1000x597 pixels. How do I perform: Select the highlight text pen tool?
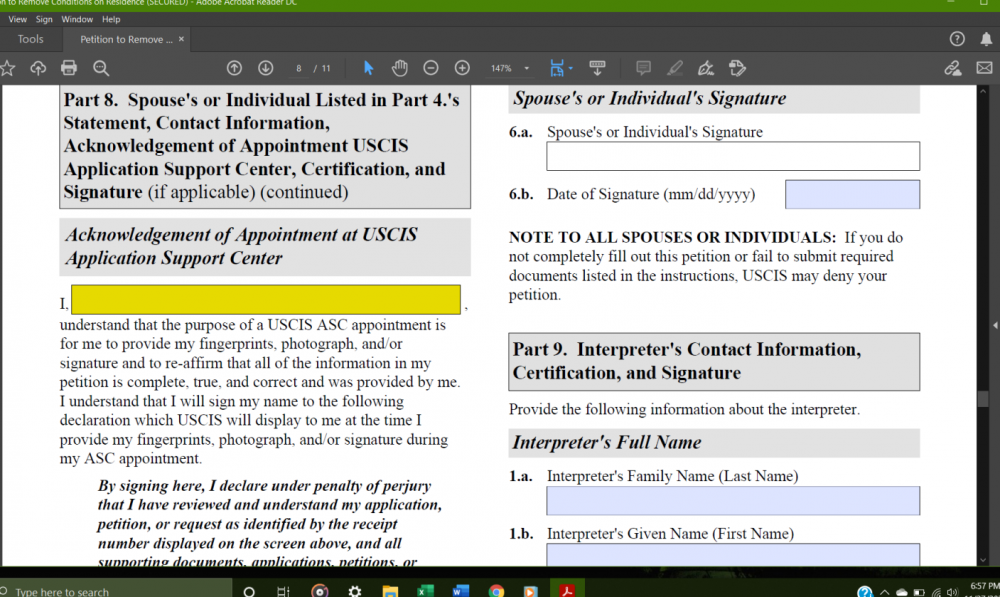coord(675,68)
